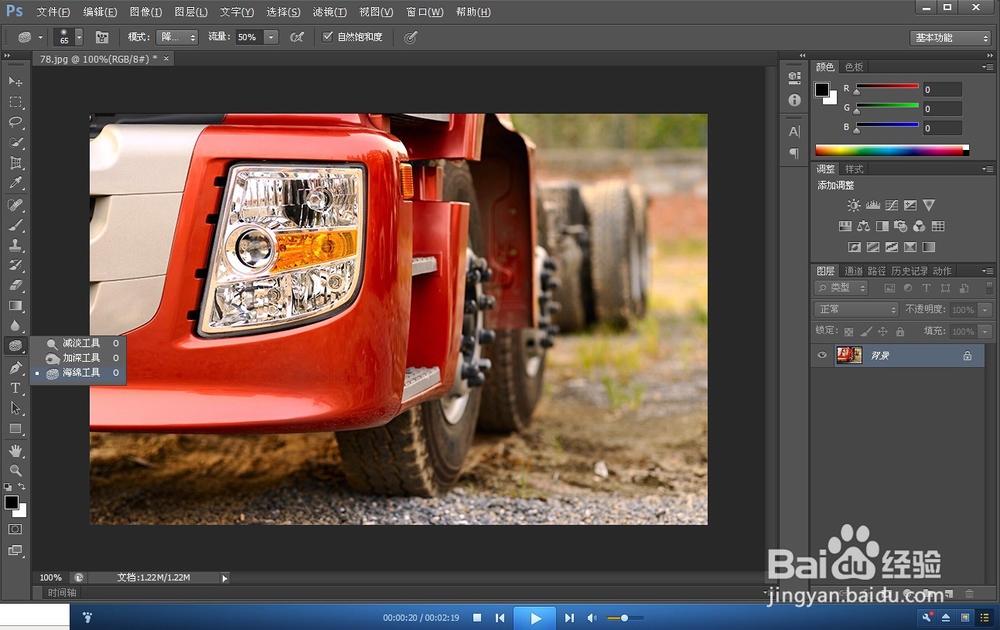Toggle Quick Mask mode in toolbox
The image size is (1000, 630).
pos(15,529)
